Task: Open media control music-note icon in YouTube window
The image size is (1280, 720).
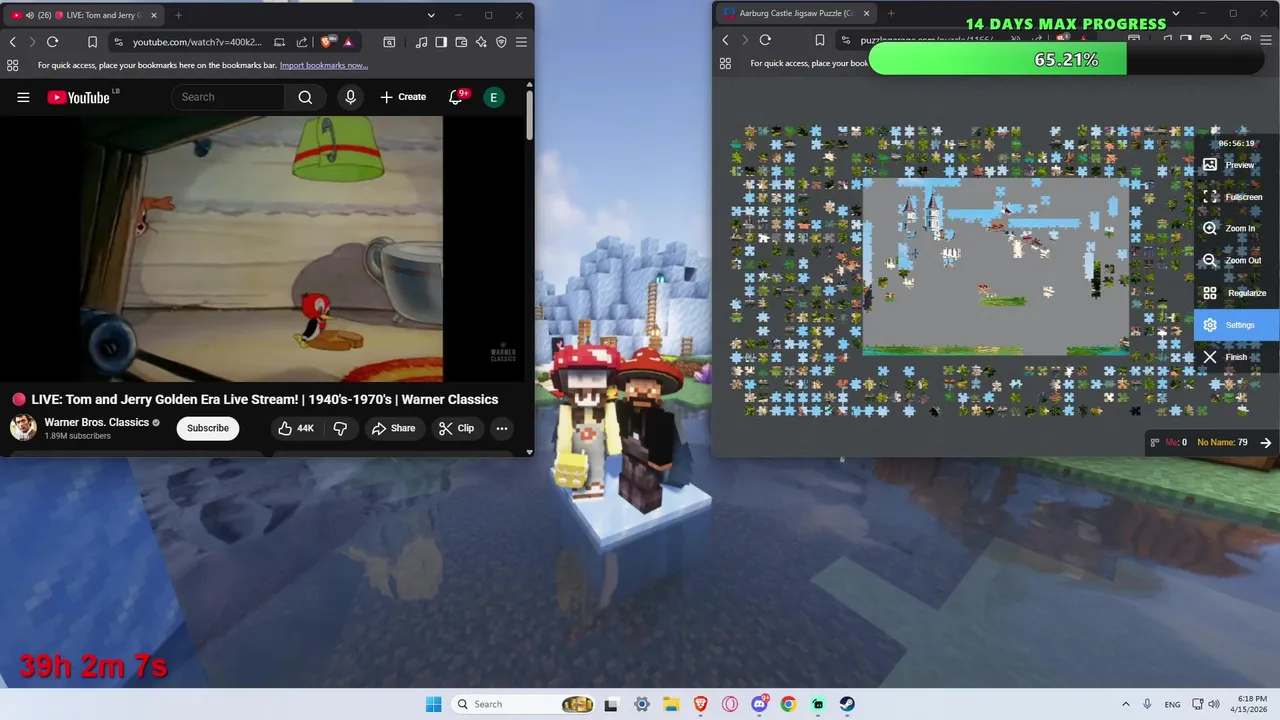Action: click(421, 42)
